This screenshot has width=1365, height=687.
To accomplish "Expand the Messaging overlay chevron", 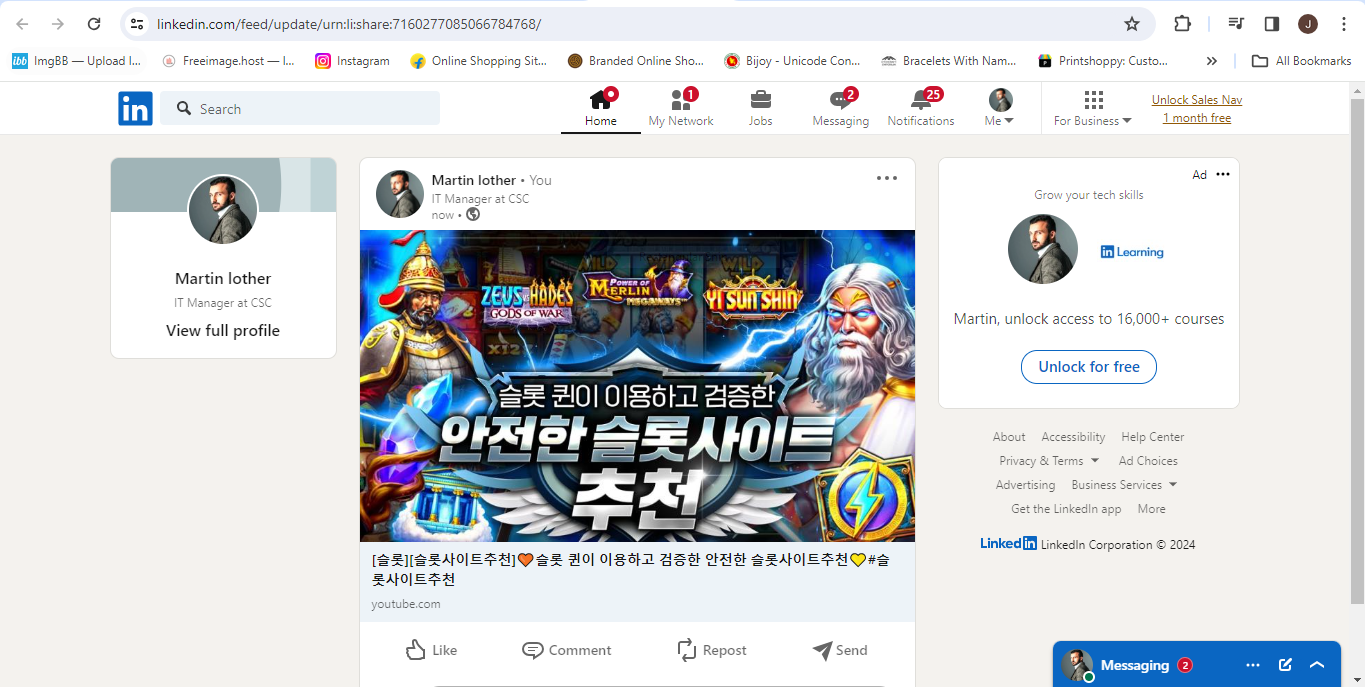I will click(1317, 665).
